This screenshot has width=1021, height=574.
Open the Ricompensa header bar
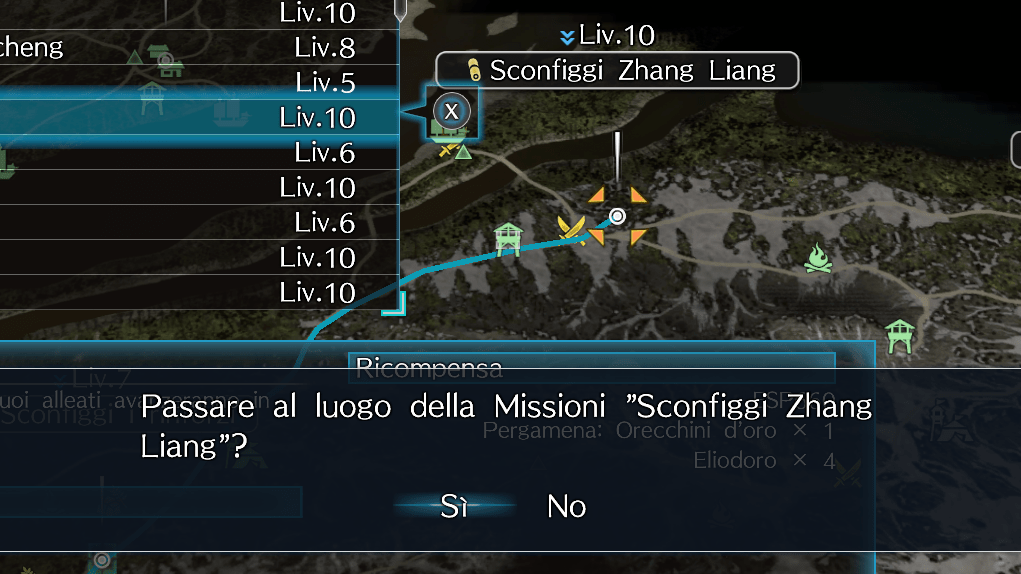tap(592, 368)
